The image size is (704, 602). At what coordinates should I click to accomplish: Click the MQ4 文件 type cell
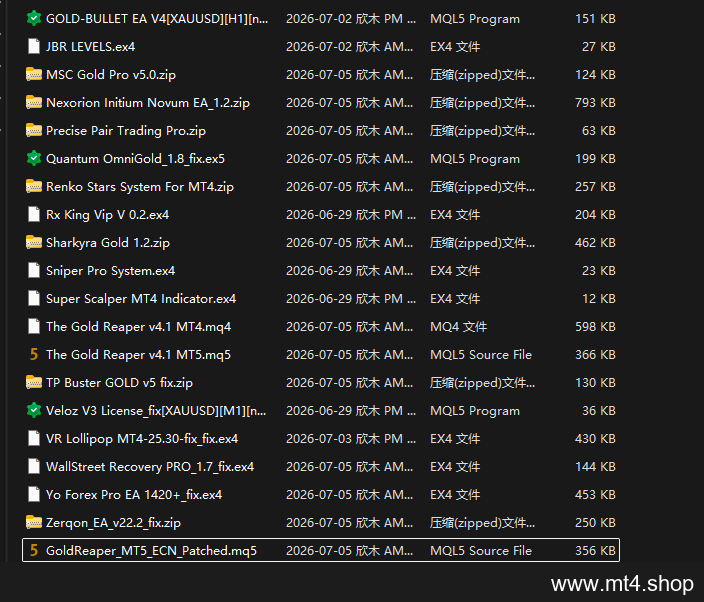click(458, 327)
